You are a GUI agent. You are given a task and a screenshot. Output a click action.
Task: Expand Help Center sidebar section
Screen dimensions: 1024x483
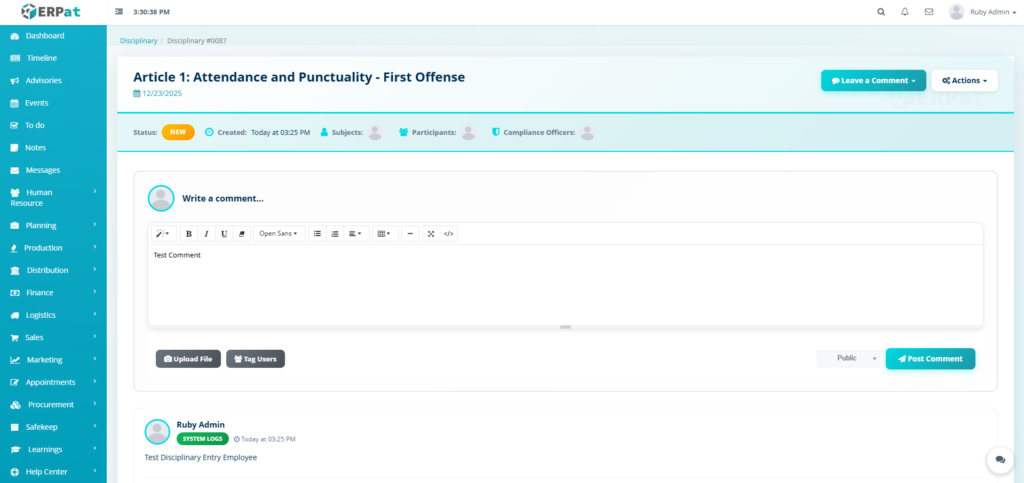(53, 471)
